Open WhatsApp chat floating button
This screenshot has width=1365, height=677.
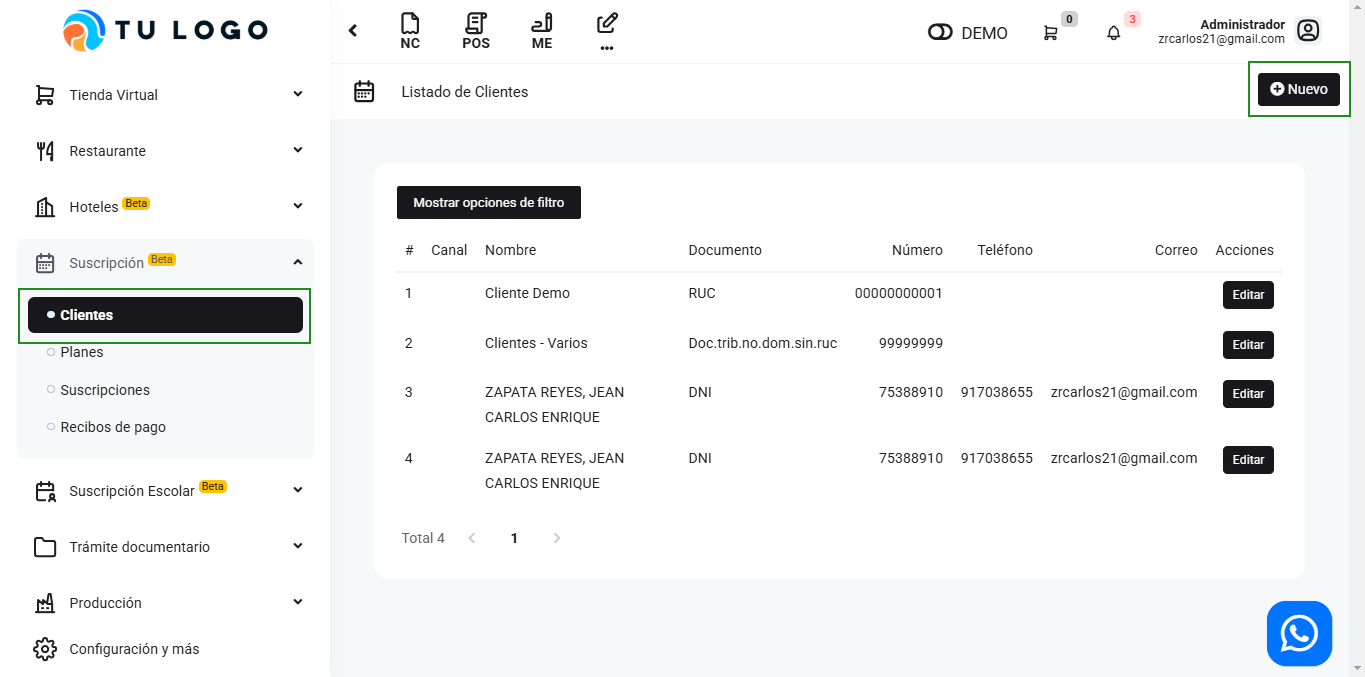pos(1299,633)
